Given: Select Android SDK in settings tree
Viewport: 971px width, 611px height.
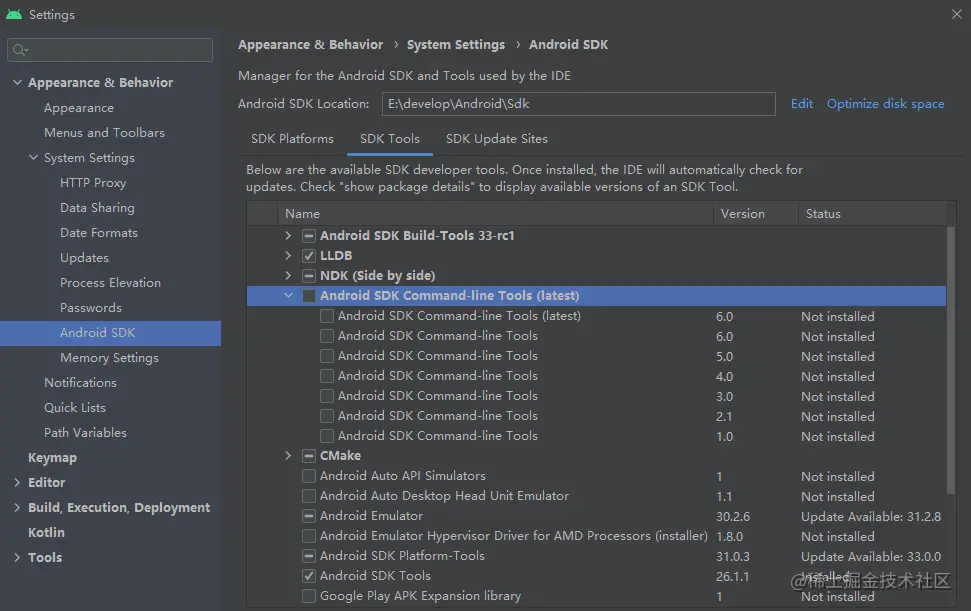Looking at the screenshot, I should click(x=110, y=333).
